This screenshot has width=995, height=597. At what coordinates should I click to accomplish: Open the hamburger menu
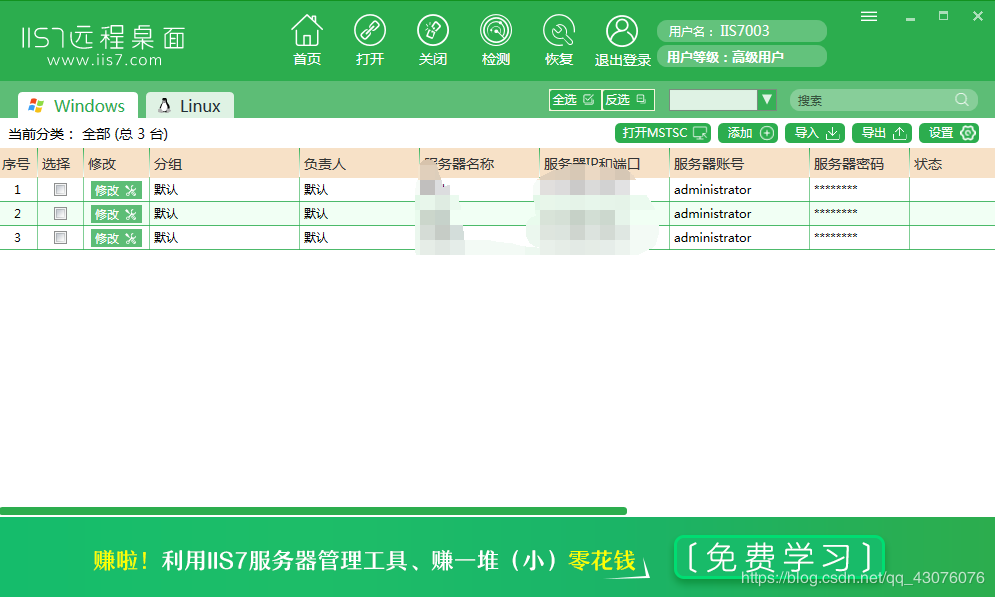[868, 16]
